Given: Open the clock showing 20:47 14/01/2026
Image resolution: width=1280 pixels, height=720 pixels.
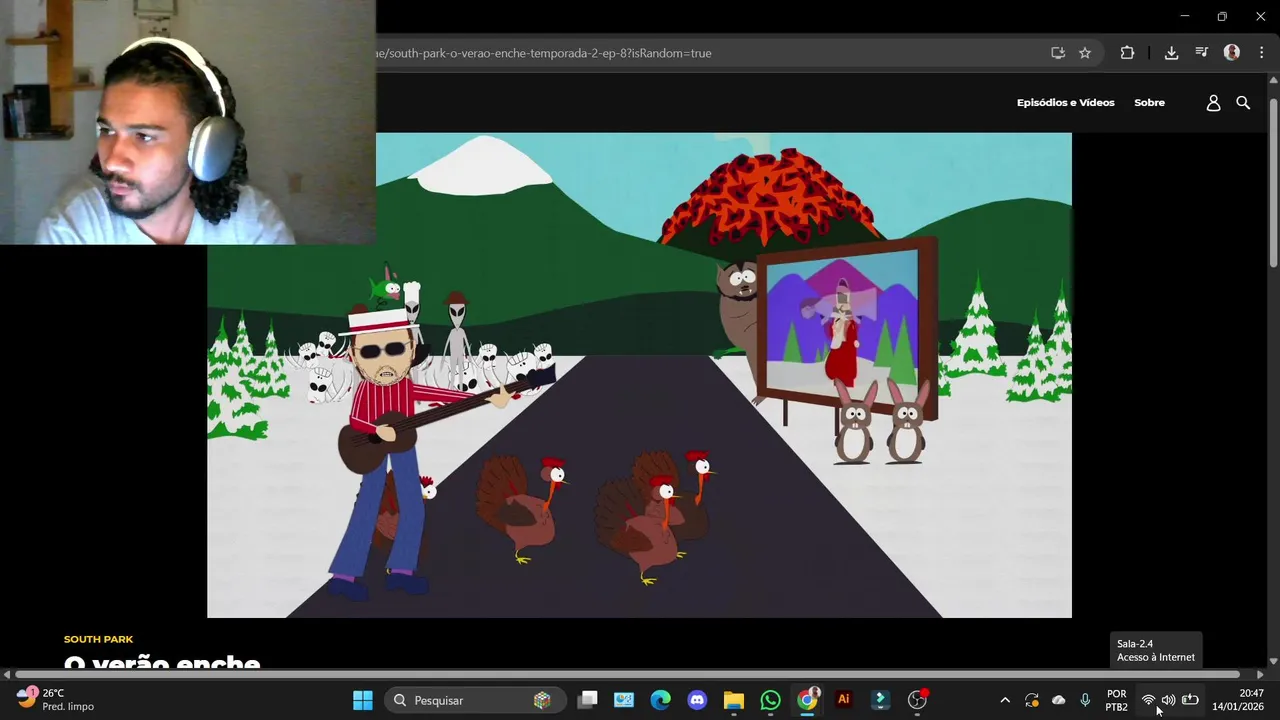Looking at the screenshot, I should point(1238,700).
